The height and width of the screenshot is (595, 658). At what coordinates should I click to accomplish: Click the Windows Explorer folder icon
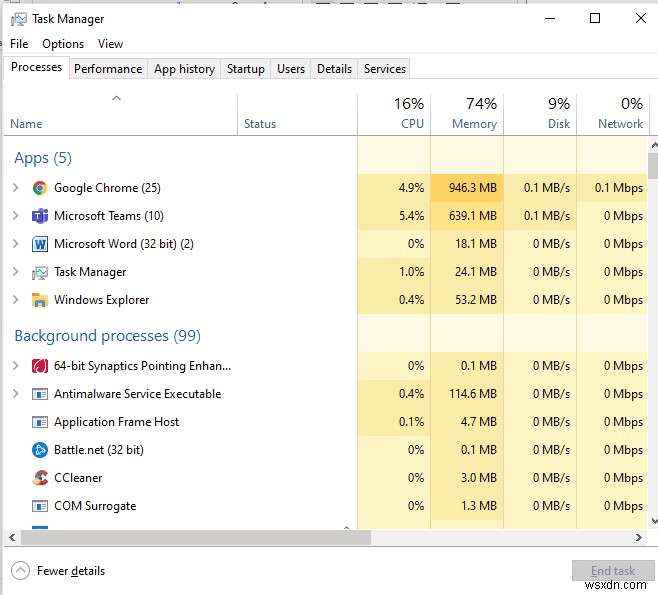click(x=40, y=300)
